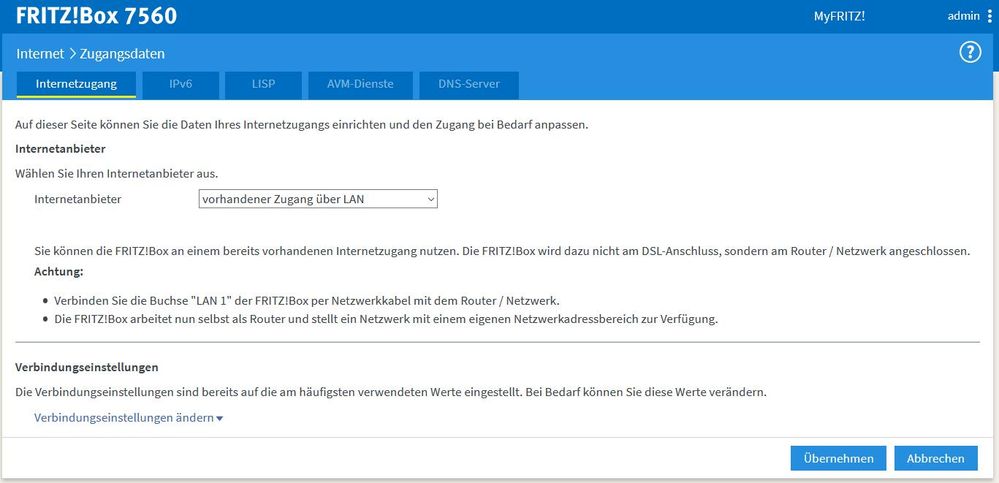
Task: Switch to the DNS-Server tab
Action: (469, 84)
